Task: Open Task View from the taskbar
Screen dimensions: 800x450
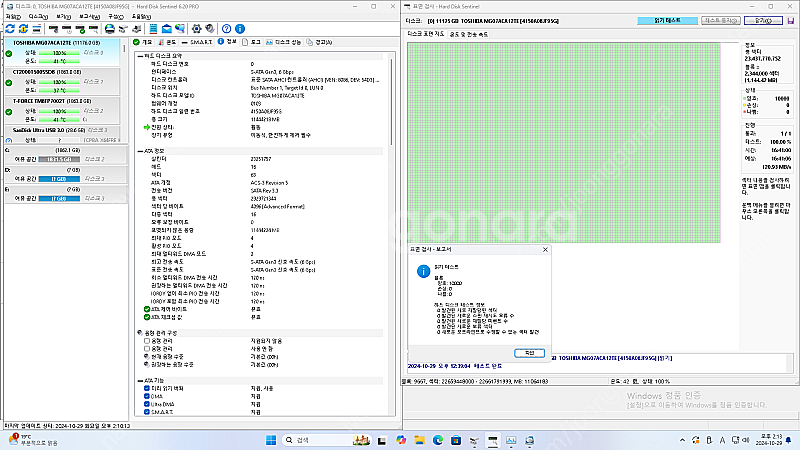Action: click(x=382, y=440)
